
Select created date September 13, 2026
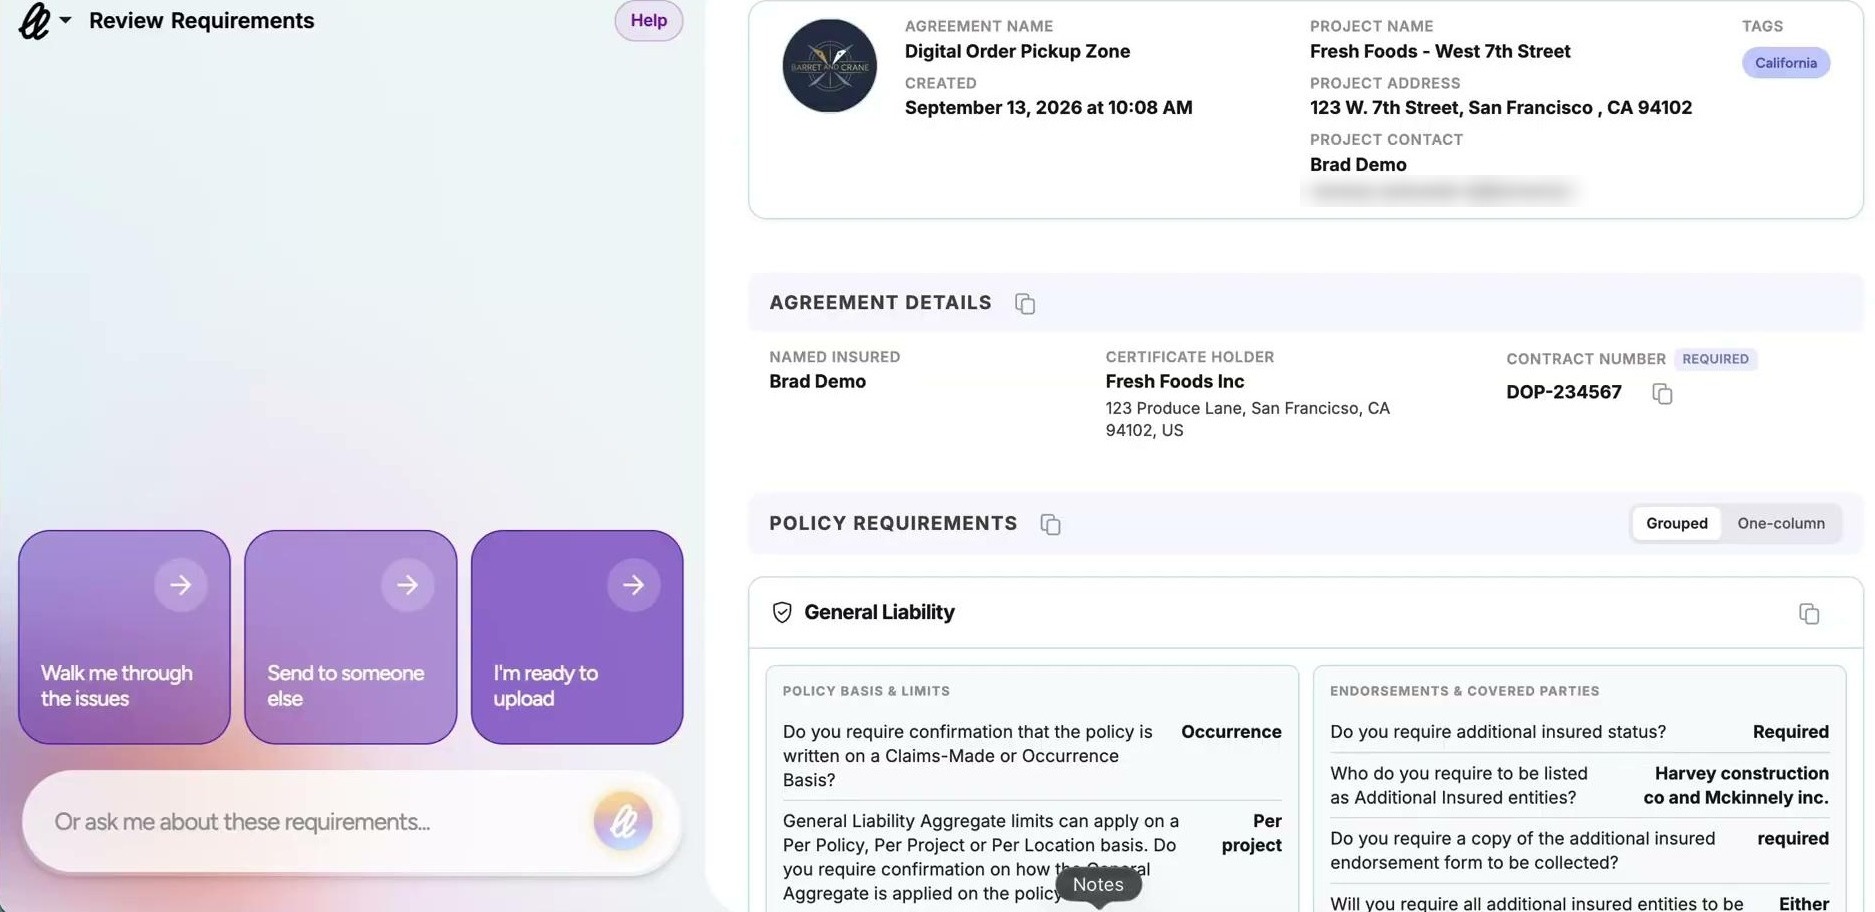pyautogui.click(x=1048, y=107)
